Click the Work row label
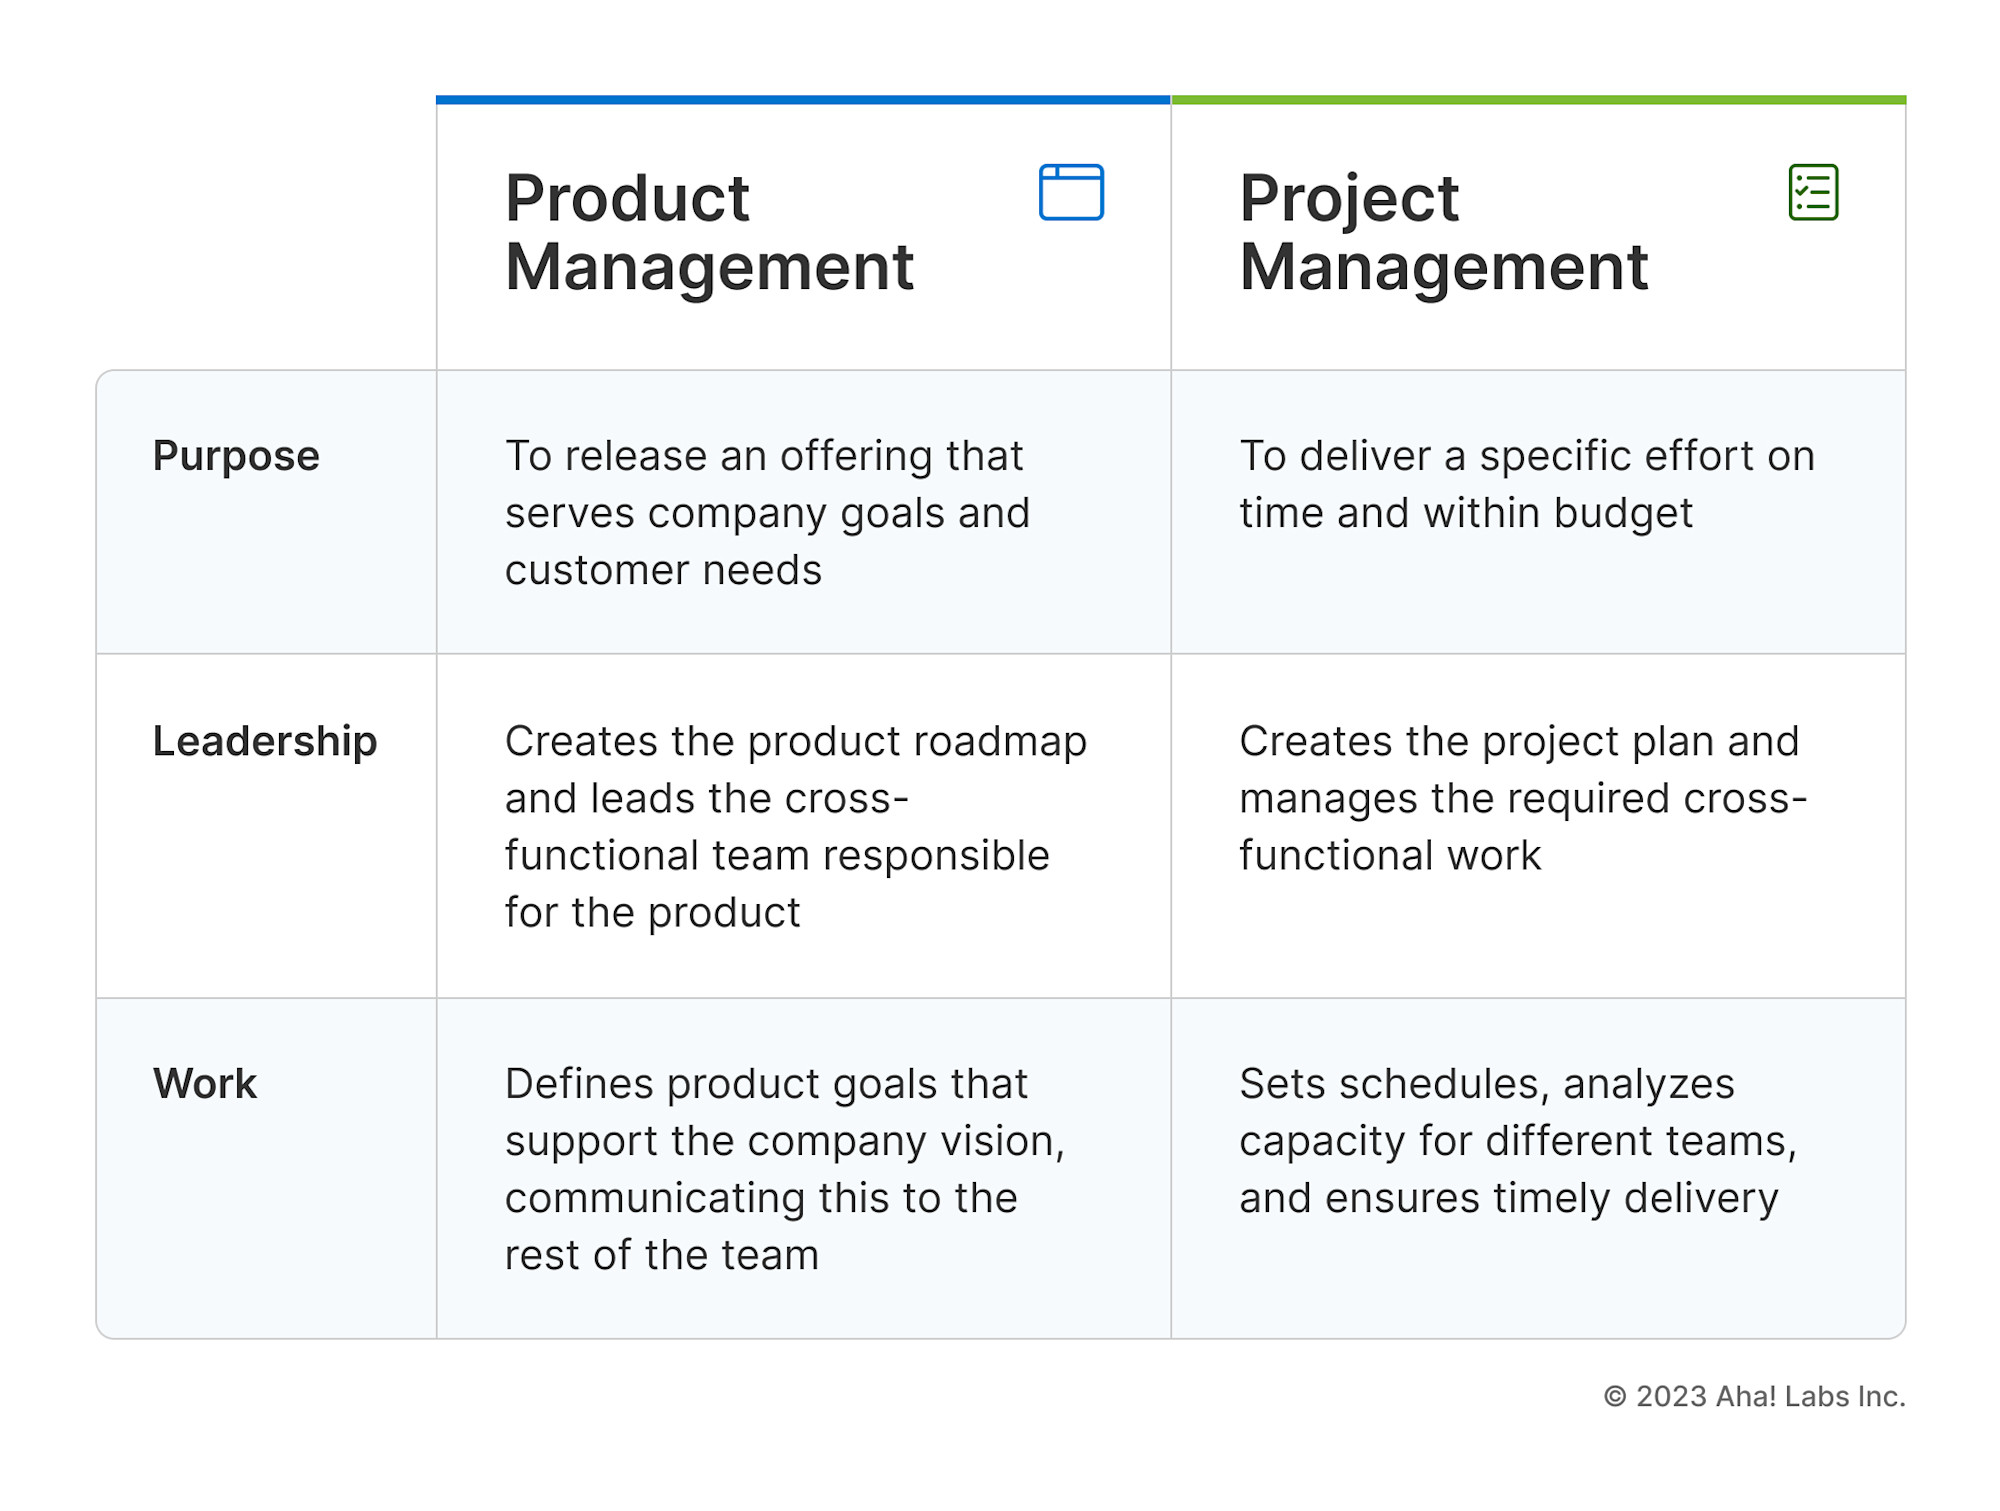 tap(205, 1084)
